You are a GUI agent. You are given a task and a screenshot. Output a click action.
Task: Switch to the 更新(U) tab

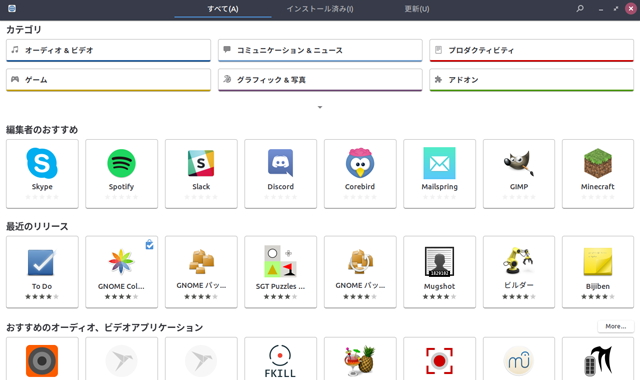pyautogui.click(x=417, y=9)
